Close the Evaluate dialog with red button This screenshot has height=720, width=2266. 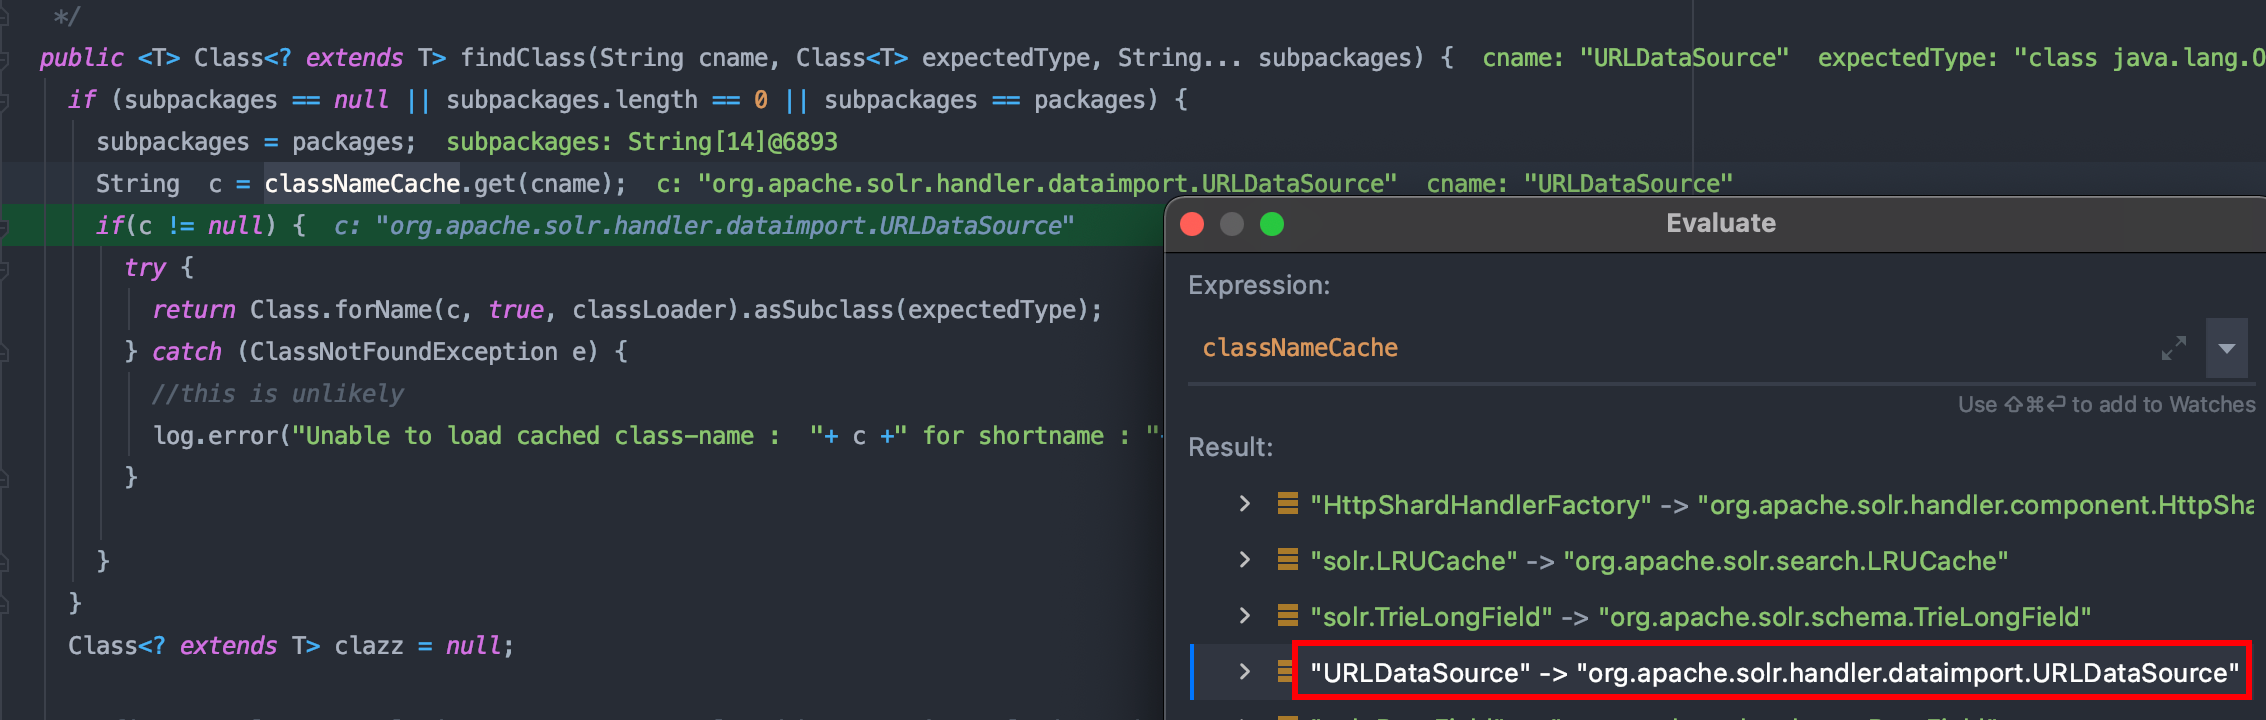1192,224
